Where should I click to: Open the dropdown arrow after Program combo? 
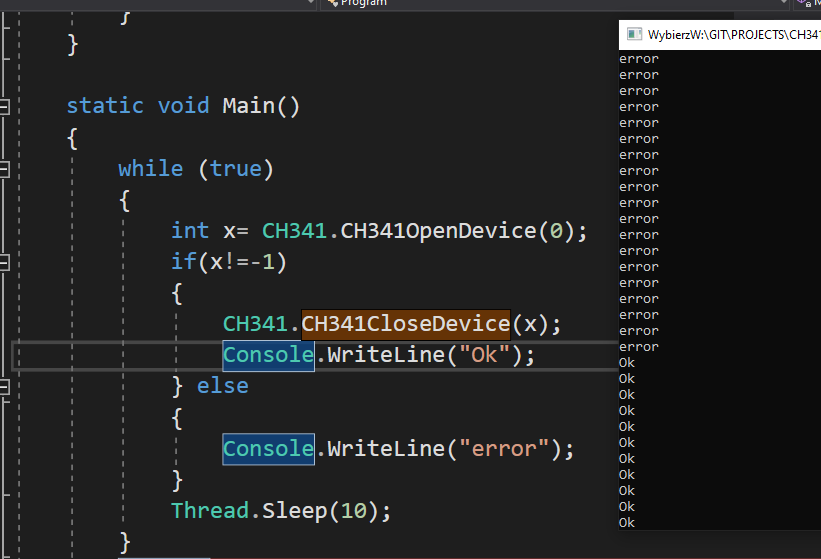coord(784,2)
